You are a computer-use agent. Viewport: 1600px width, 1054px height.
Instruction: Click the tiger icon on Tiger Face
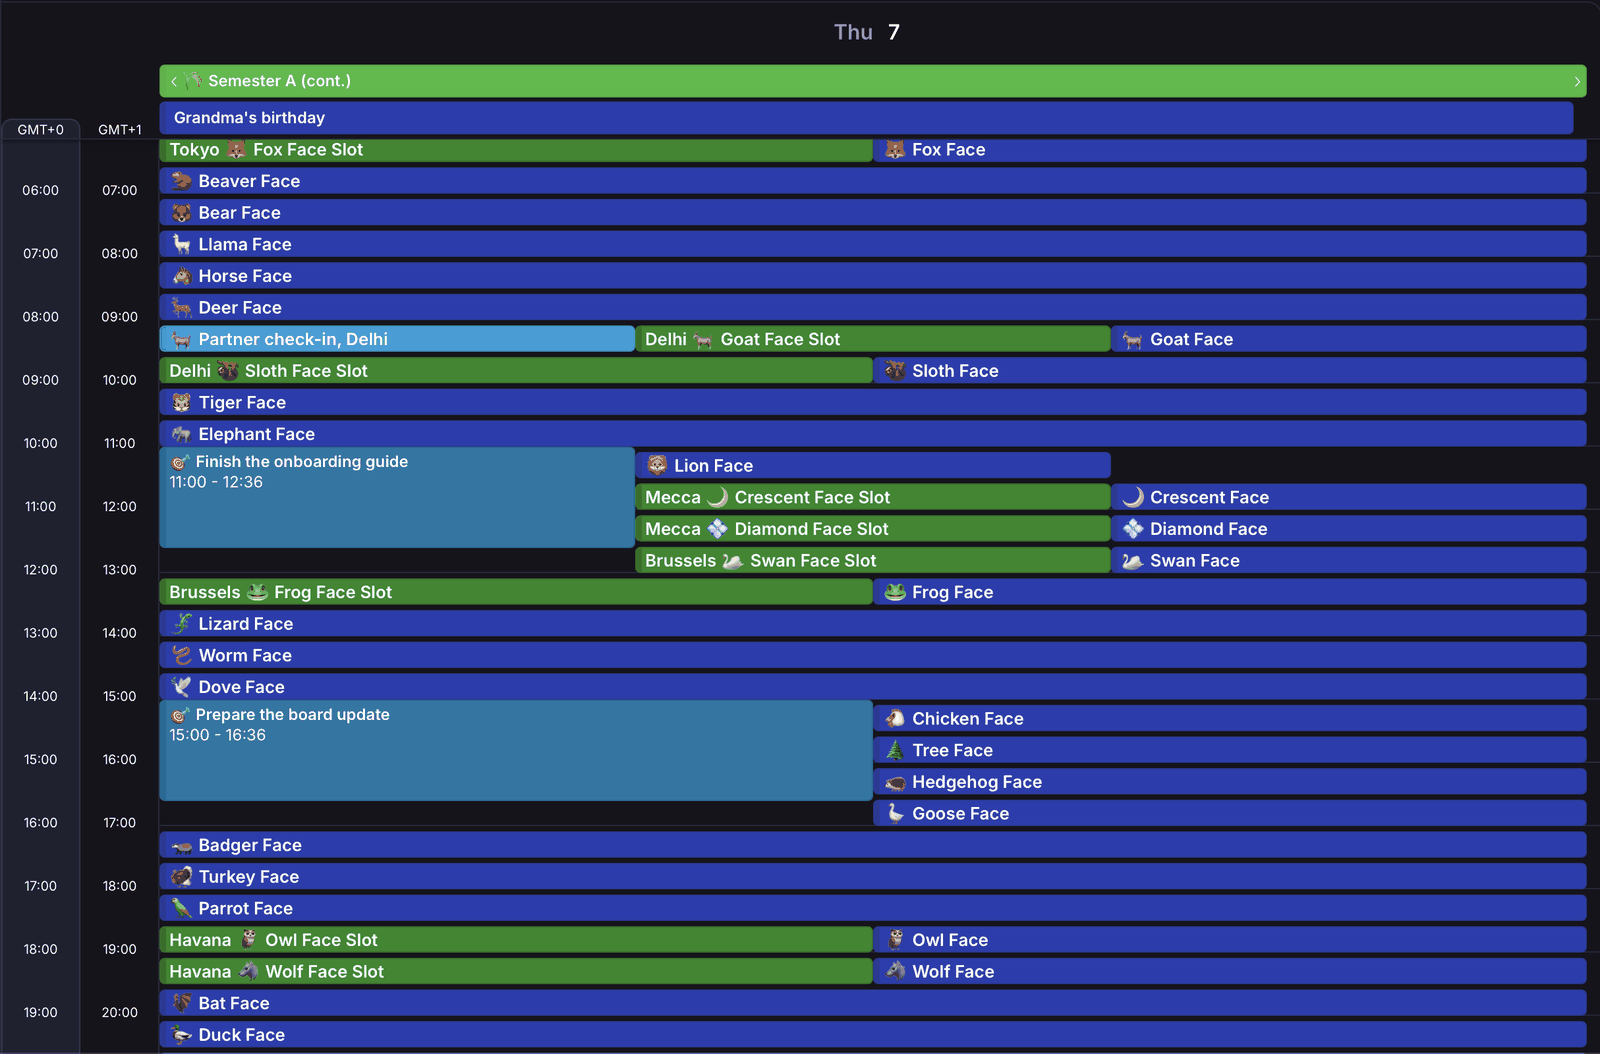181,403
